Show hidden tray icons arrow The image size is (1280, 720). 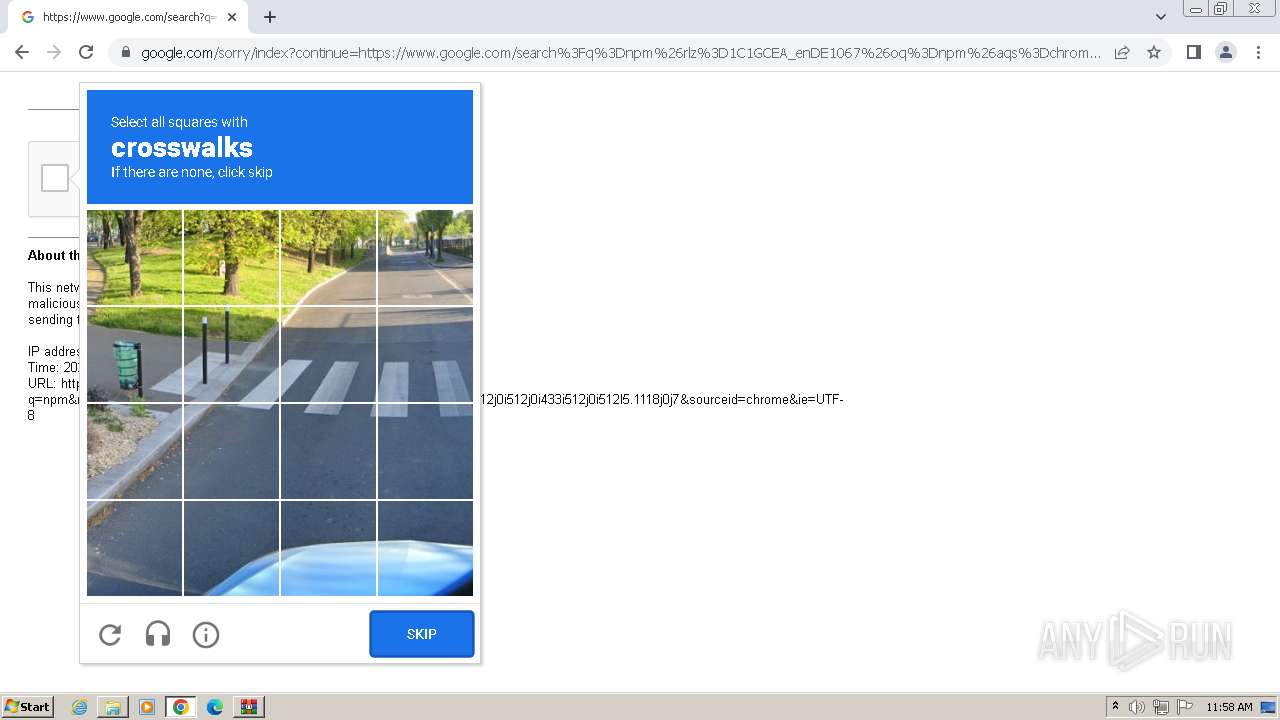coord(1116,707)
